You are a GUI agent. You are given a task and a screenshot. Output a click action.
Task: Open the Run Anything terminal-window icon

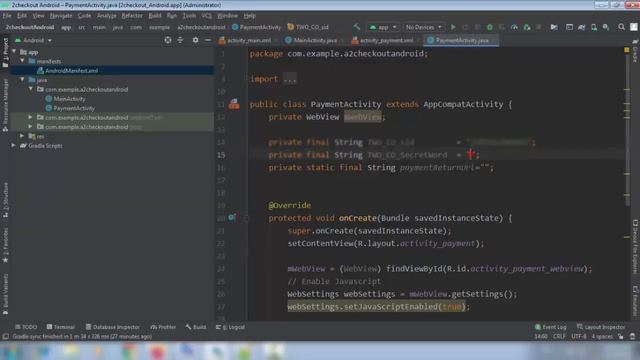(x=569, y=27)
